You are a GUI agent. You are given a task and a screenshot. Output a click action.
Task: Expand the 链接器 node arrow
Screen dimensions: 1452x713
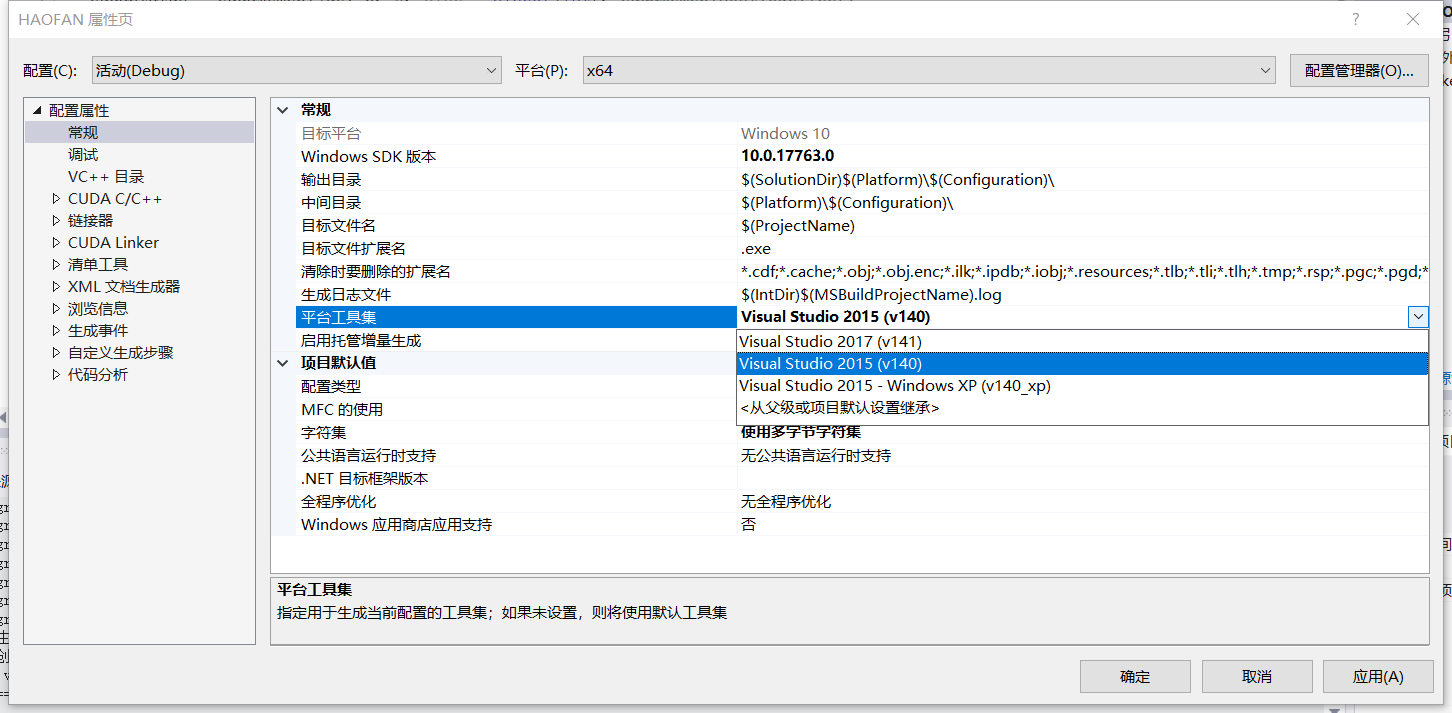click(x=56, y=220)
